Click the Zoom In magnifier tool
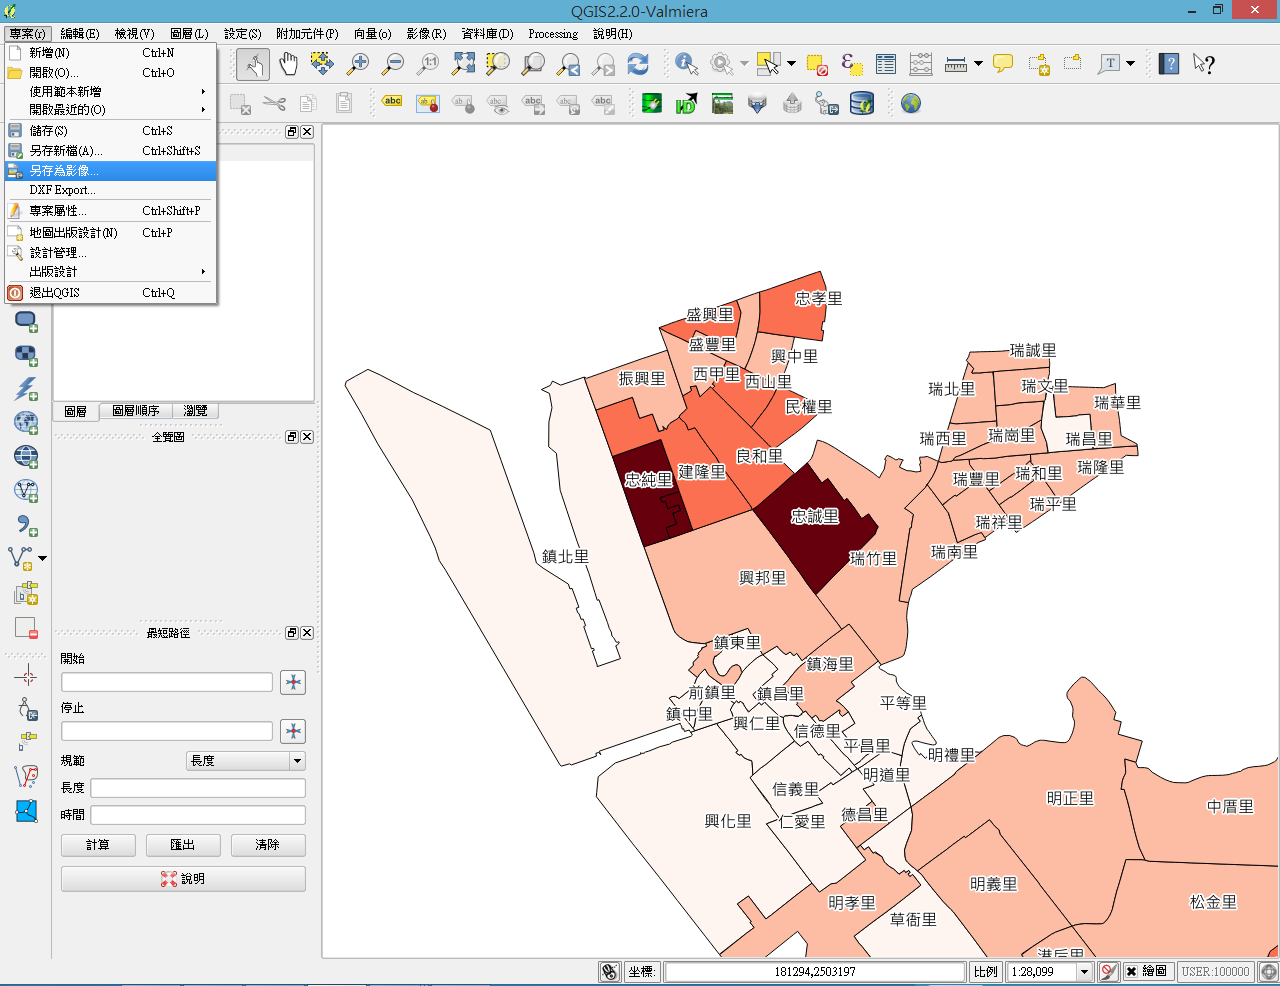1280x986 pixels. tap(358, 64)
